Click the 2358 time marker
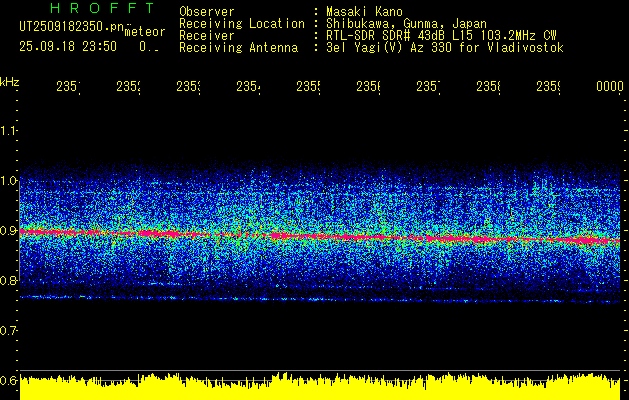Image resolution: width=629 pixels, height=400 pixels. coord(489,86)
